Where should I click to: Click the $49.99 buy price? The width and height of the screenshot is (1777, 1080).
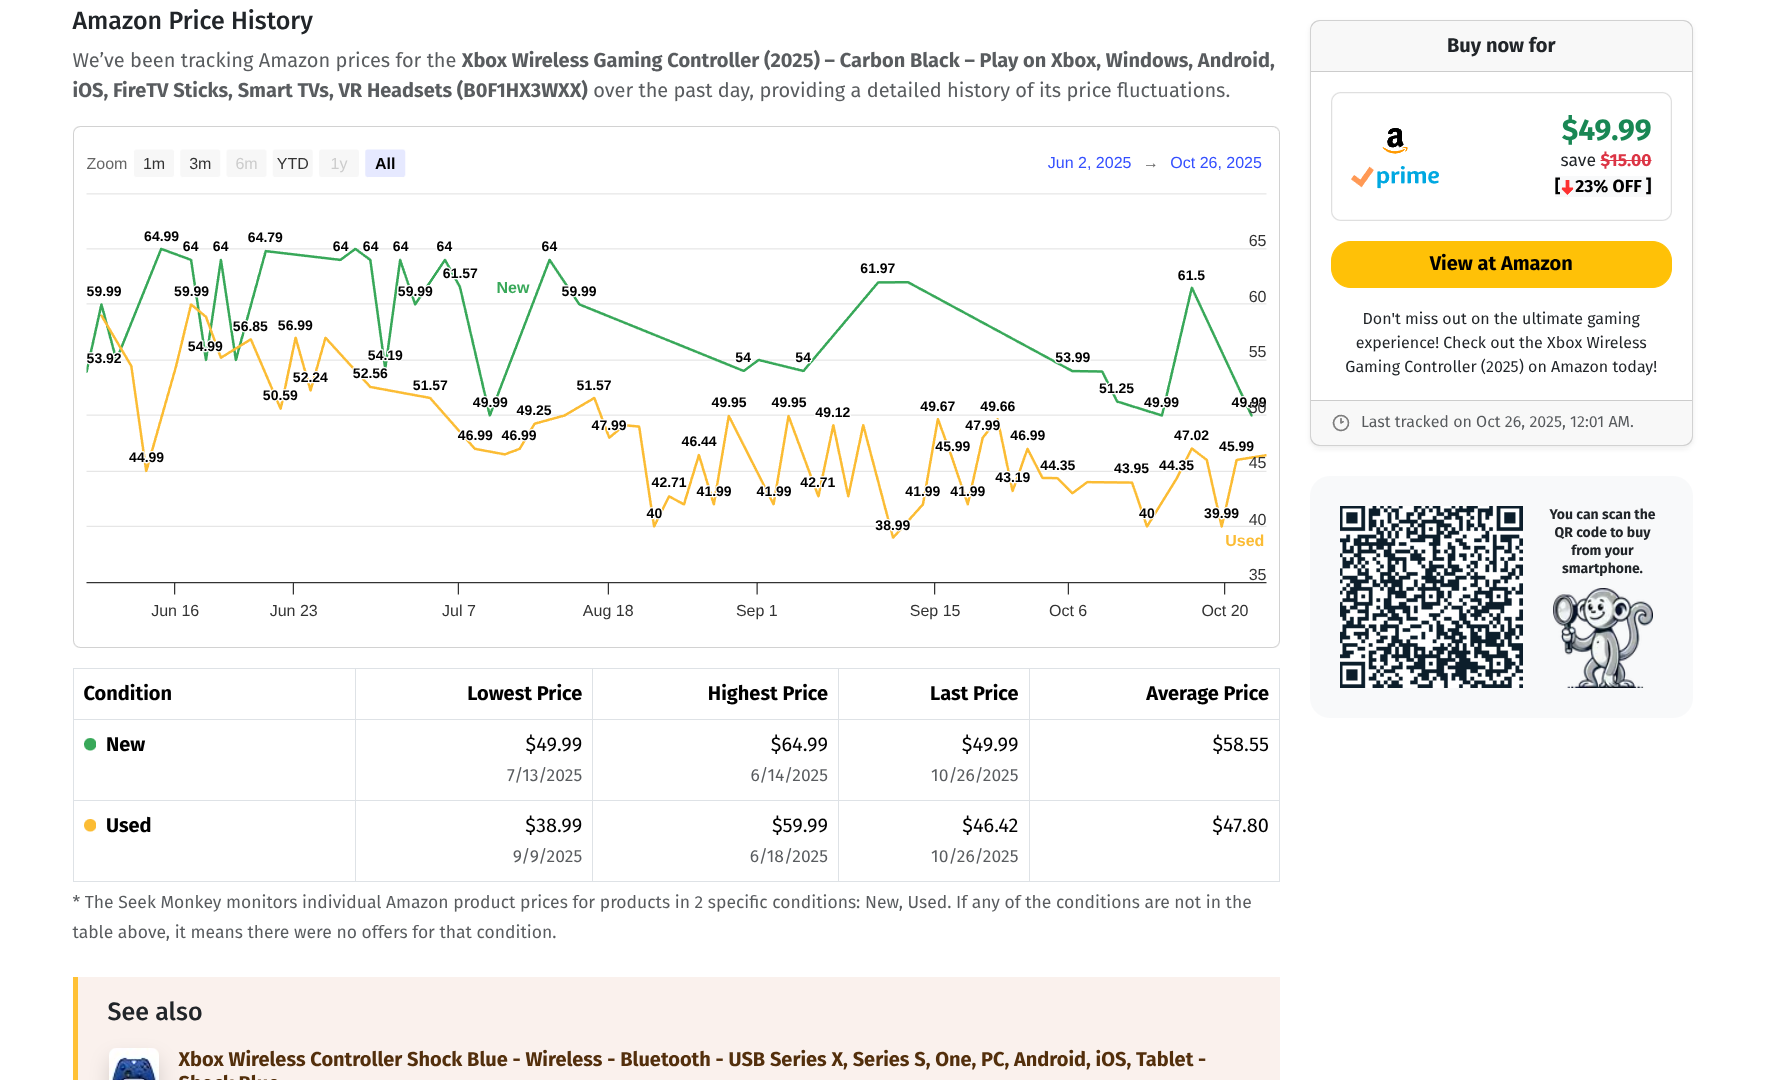(x=1606, y=129)
